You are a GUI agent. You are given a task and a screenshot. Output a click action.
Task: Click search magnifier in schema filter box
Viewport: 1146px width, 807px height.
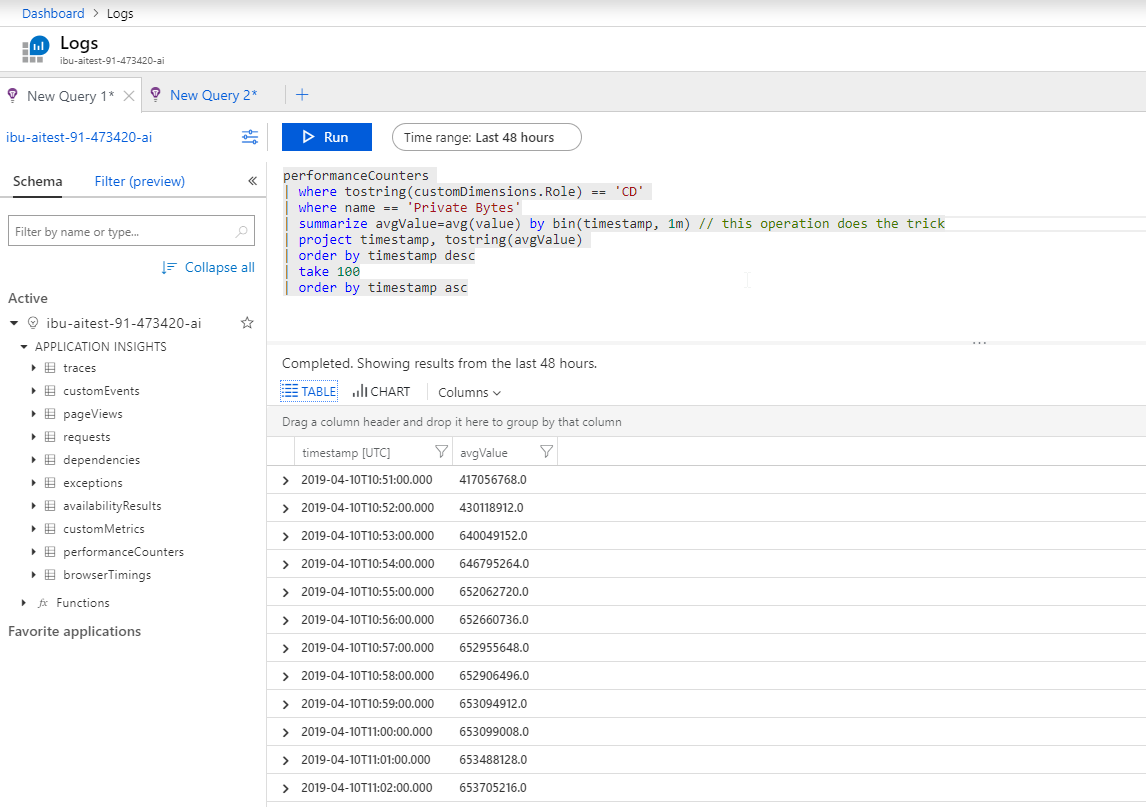click(x=241, y=232)
